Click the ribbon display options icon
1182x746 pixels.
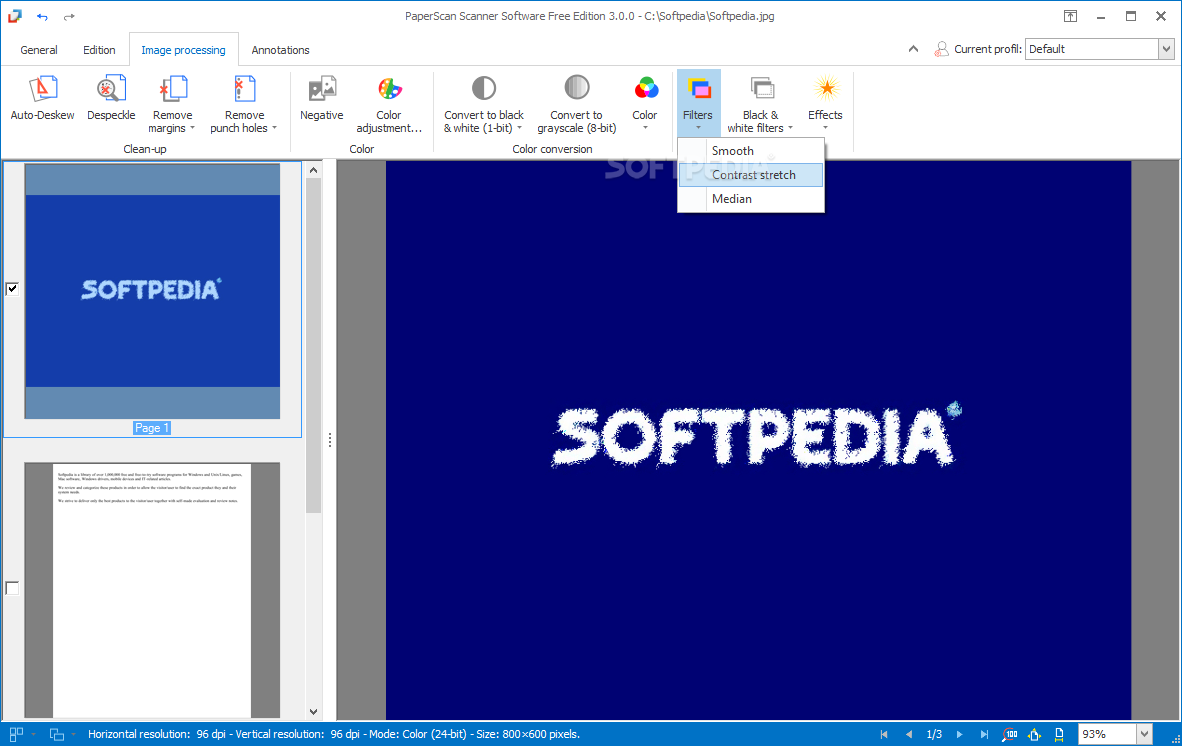(1070, 16)
